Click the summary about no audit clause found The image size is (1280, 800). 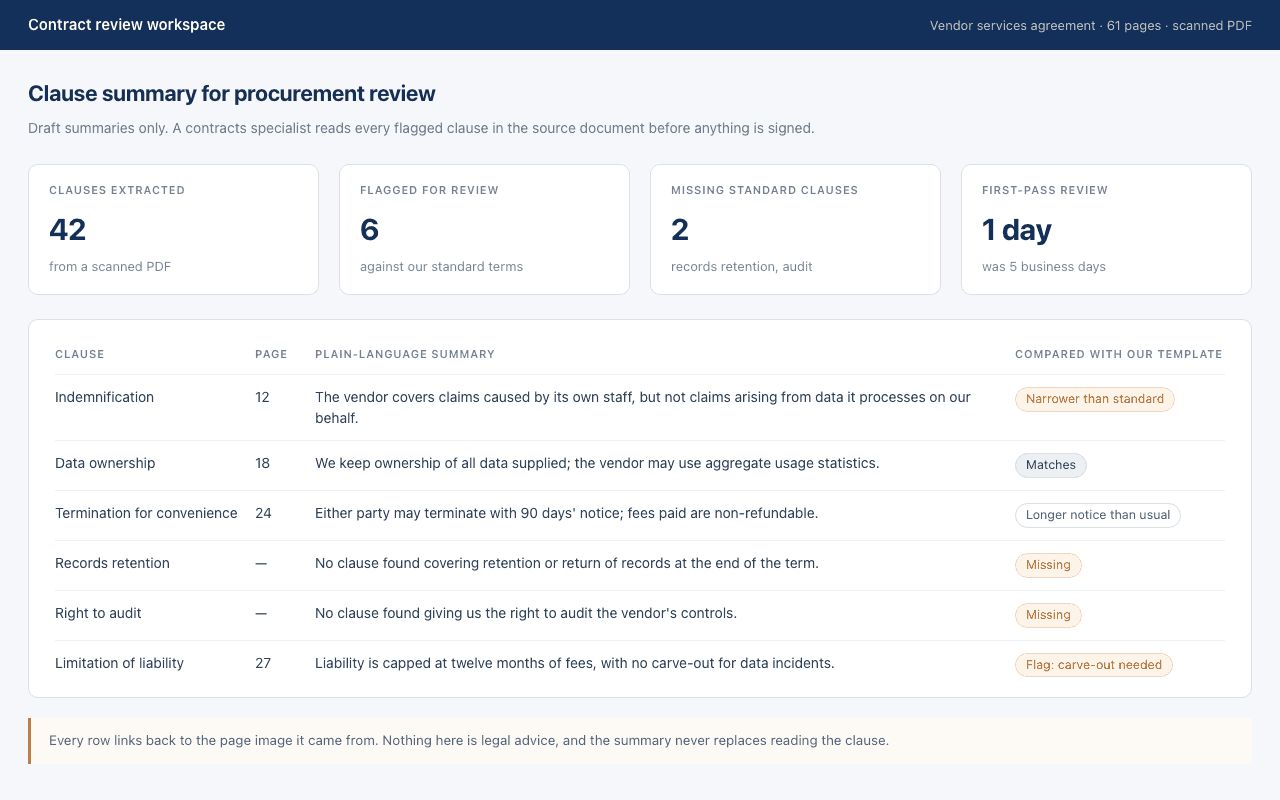[x=526, y=613]
